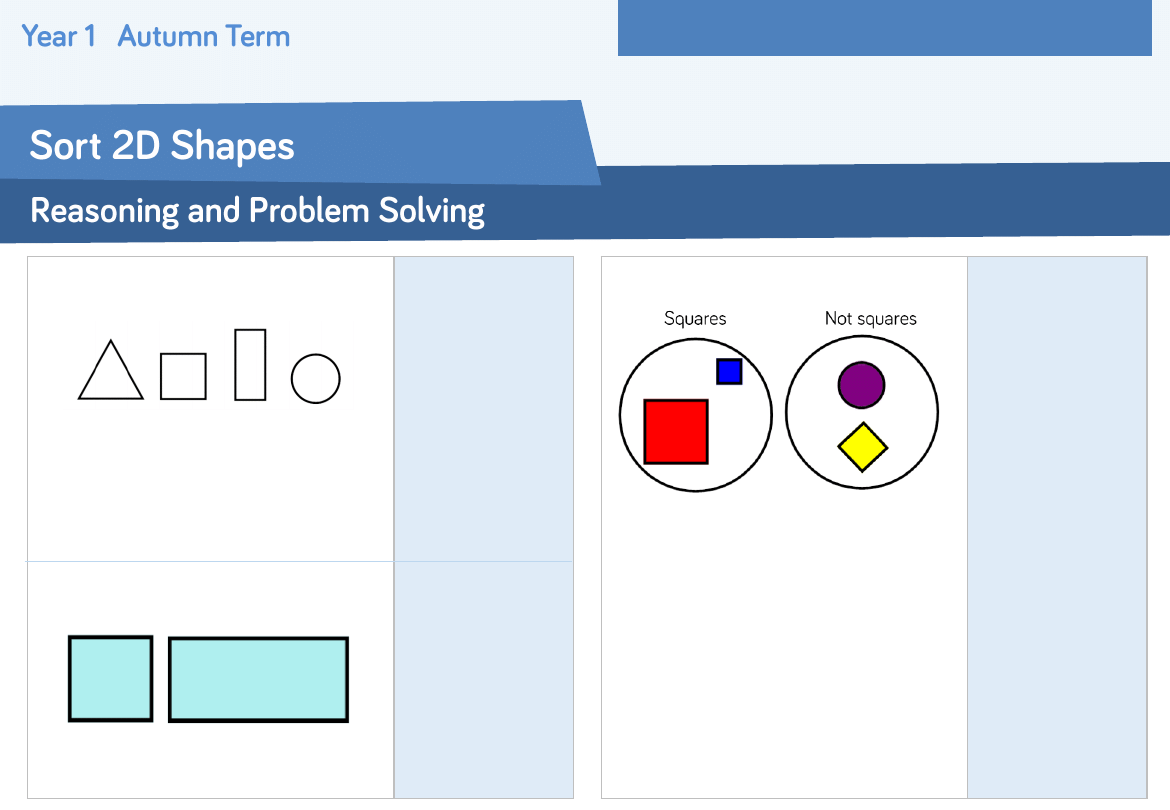Screen dimensions: 1170x810
Task: Select the large red square
Action: point(676,432)
